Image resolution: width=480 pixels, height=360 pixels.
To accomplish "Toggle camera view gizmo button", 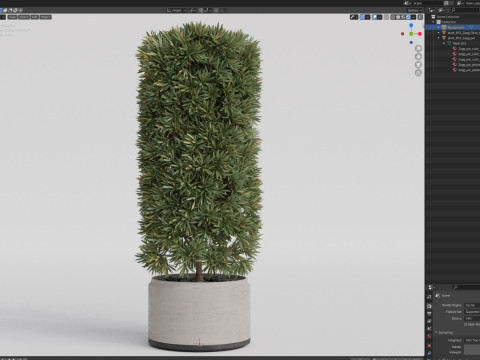I will tap(418, 64).
